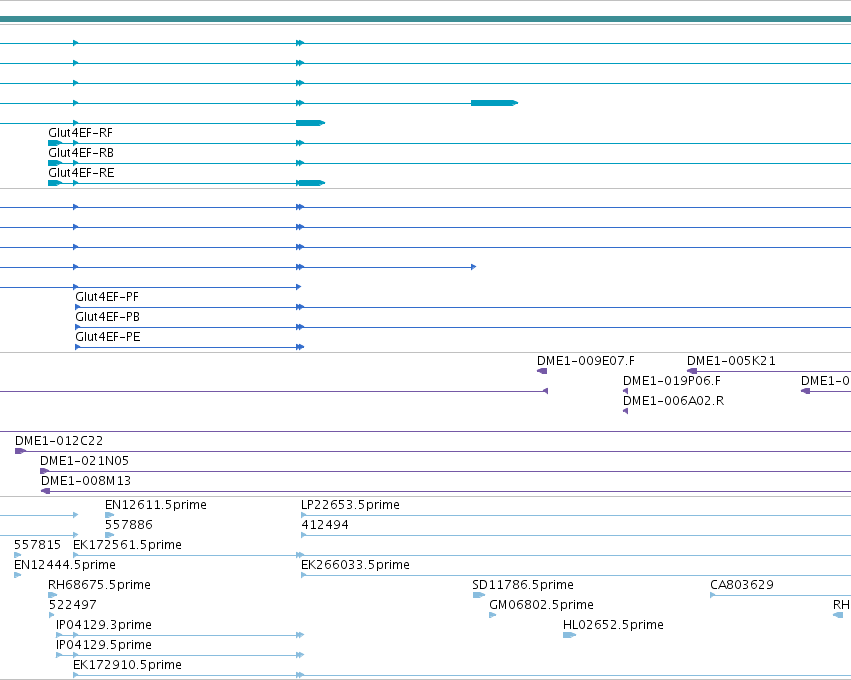Click the DME1-009E07.F purple arrow glyph

point(542,371)
